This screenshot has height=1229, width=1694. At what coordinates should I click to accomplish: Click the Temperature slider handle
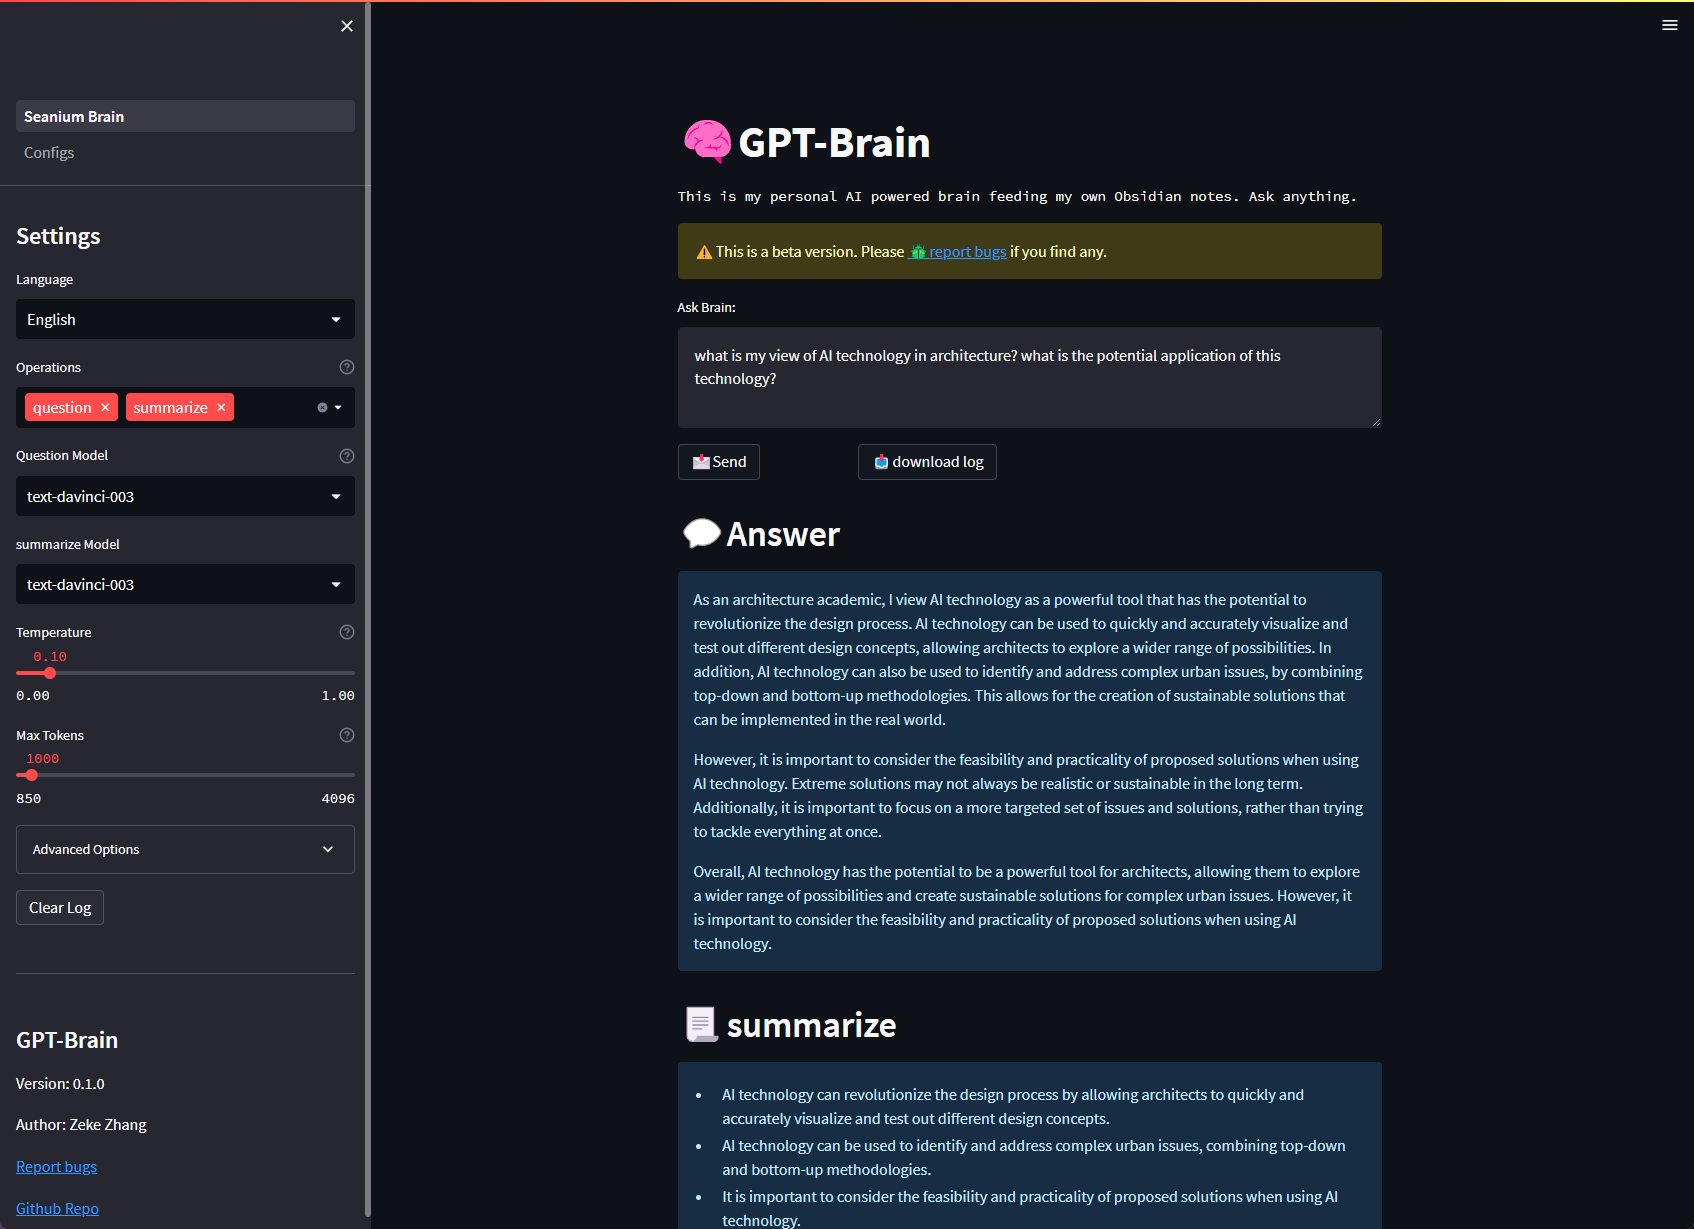coord(50,673)
